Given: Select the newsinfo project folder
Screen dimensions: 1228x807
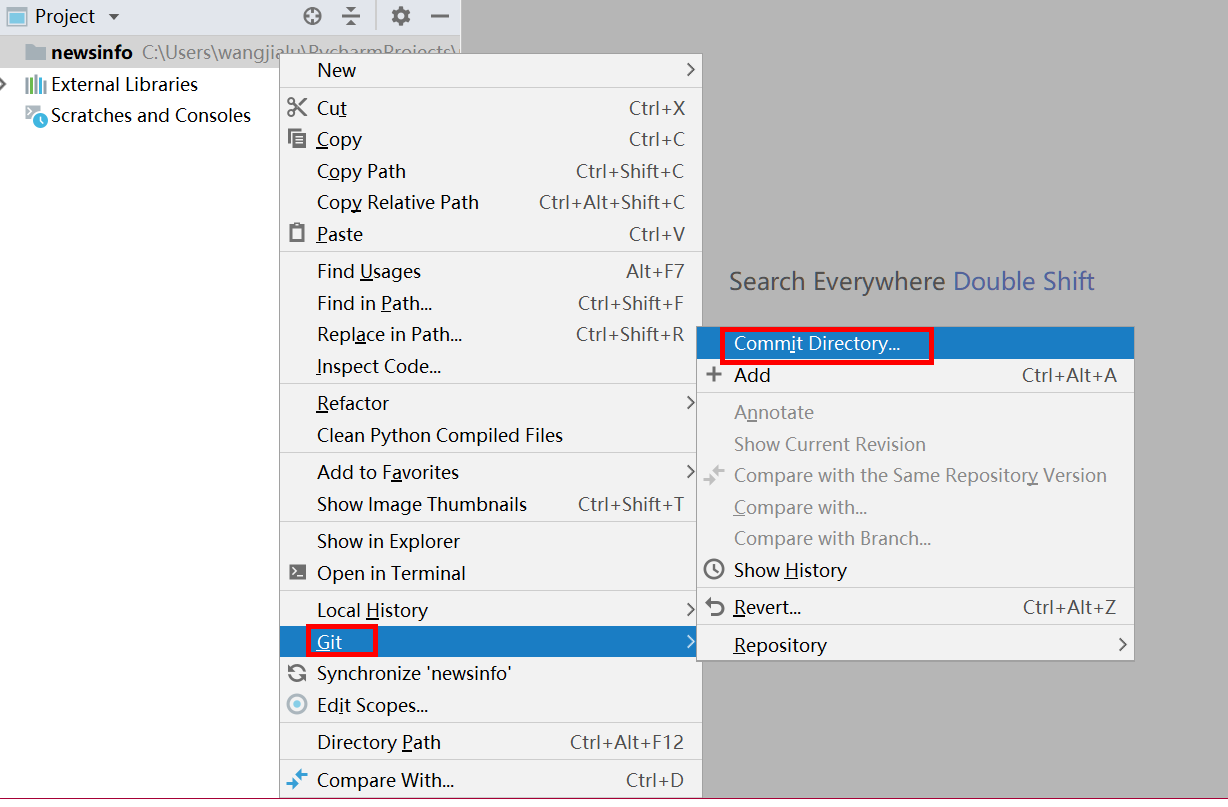Looking at the screenshot, I should (x=92, y=53).
